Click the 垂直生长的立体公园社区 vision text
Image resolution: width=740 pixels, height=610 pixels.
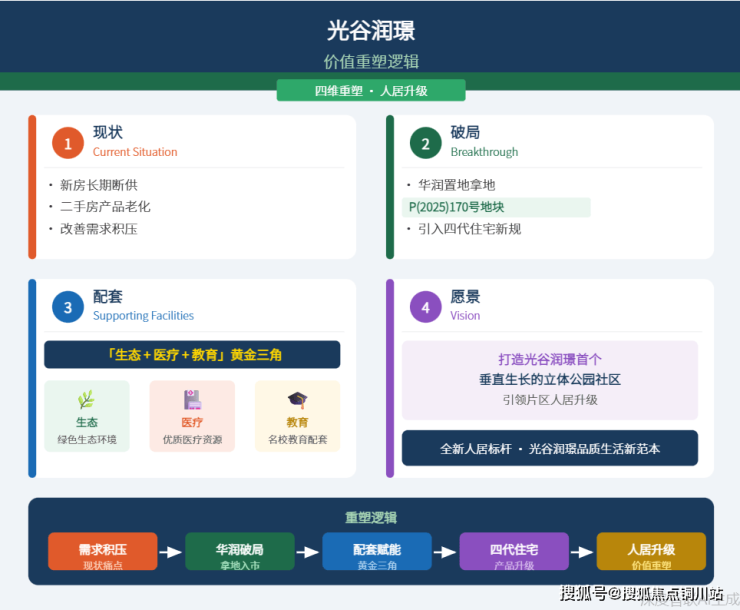pyautogui.click(x=550, y=379)
